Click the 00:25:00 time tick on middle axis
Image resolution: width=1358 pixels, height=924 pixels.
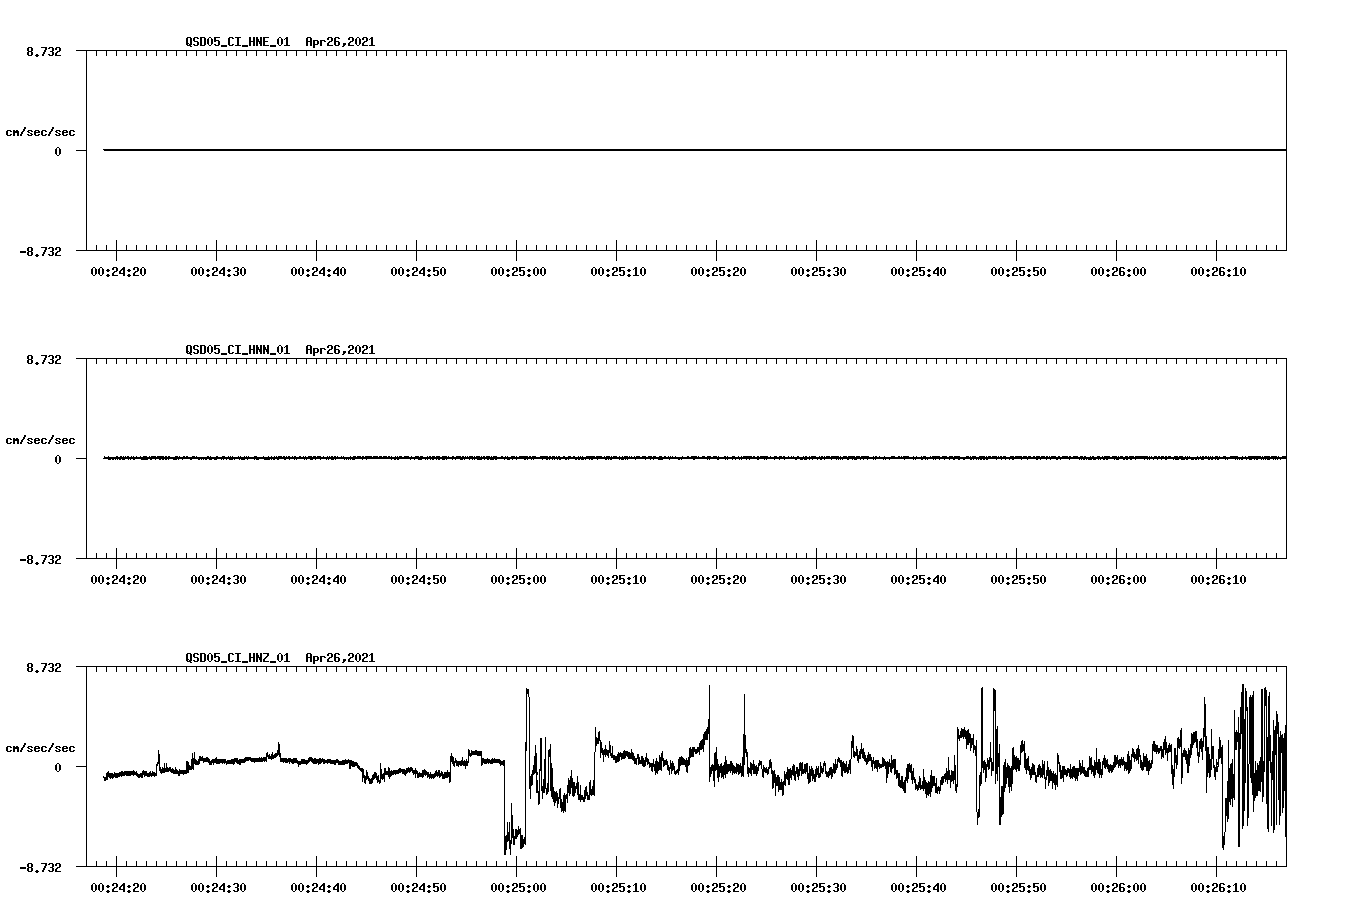point(516,577)
